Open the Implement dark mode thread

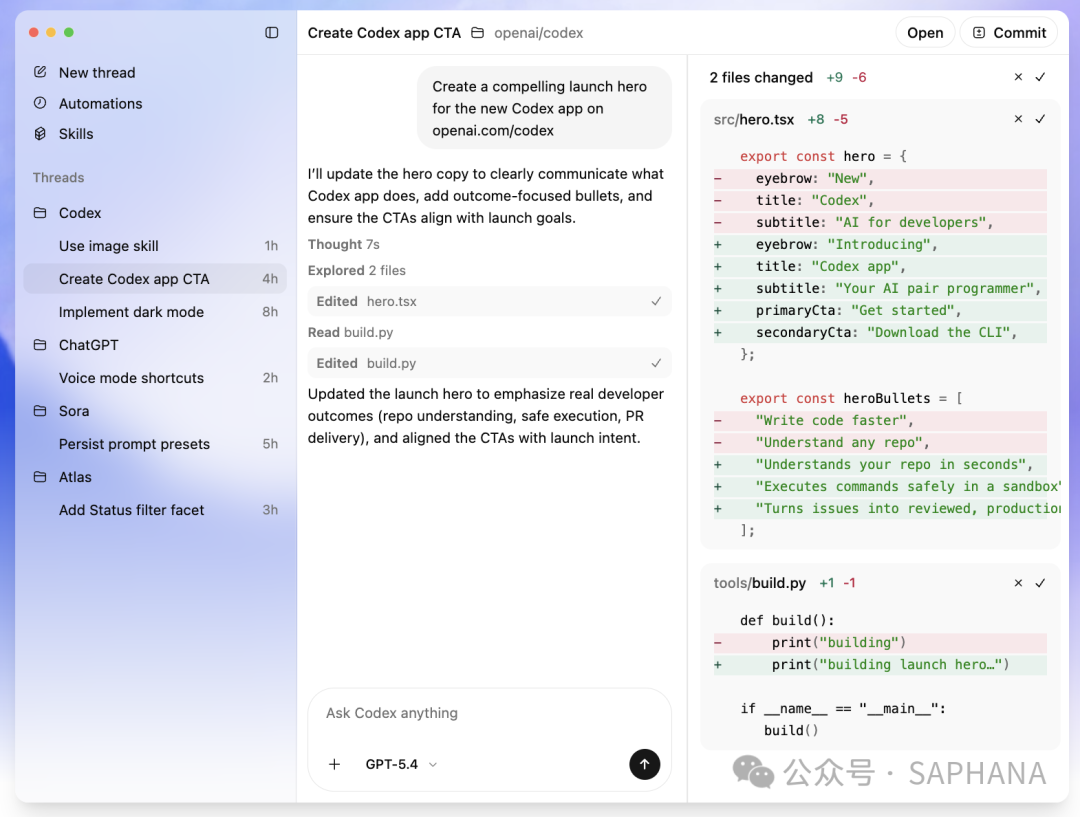click(x=155, y=312)
